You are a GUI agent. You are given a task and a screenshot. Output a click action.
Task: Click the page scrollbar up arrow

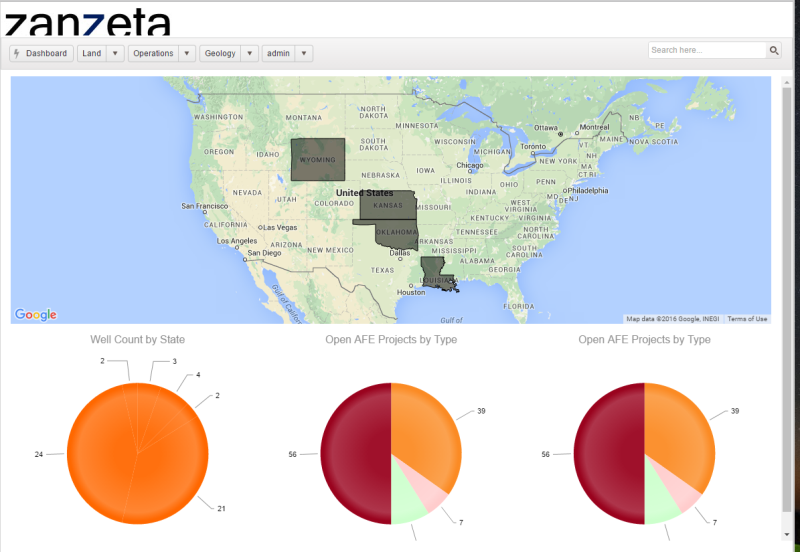pyautogui.click(x=787, y=82)
